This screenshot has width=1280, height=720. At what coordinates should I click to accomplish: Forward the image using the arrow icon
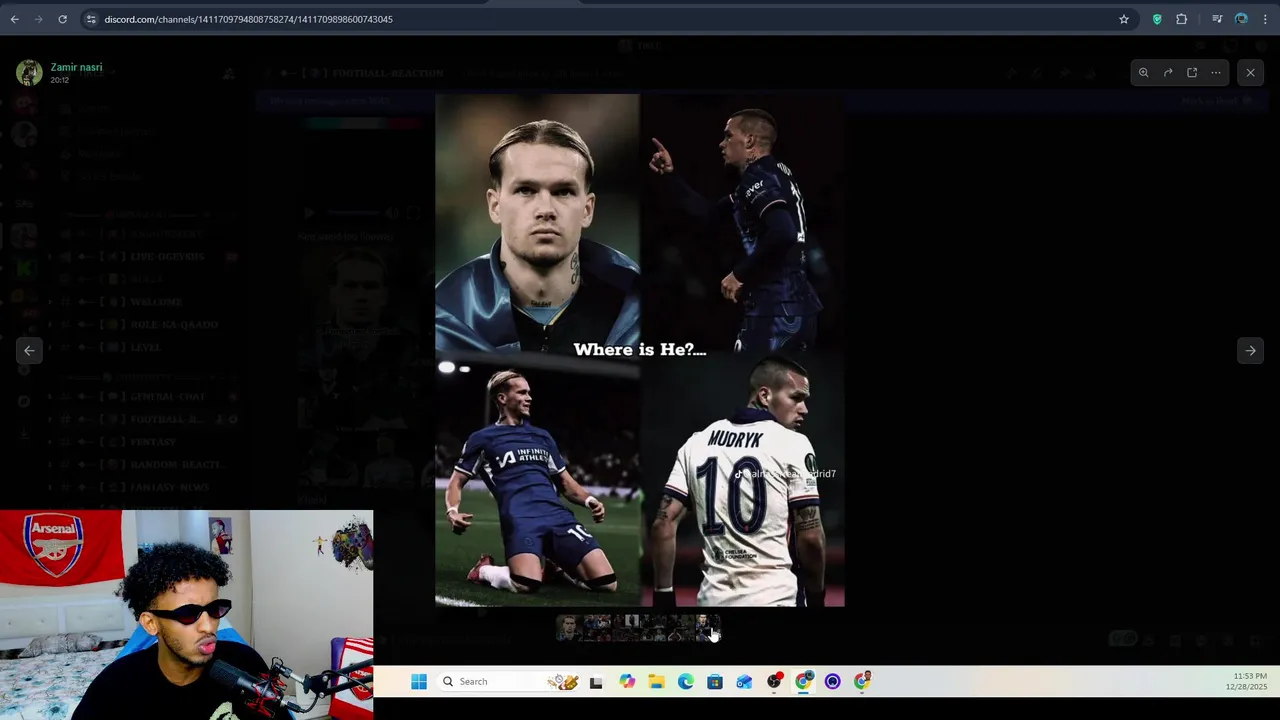point(1168,72)
